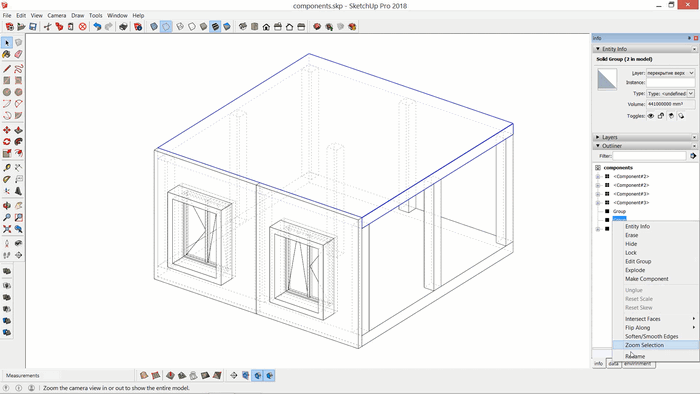Choose the Paint Bucket tool

tap(7, 54)
